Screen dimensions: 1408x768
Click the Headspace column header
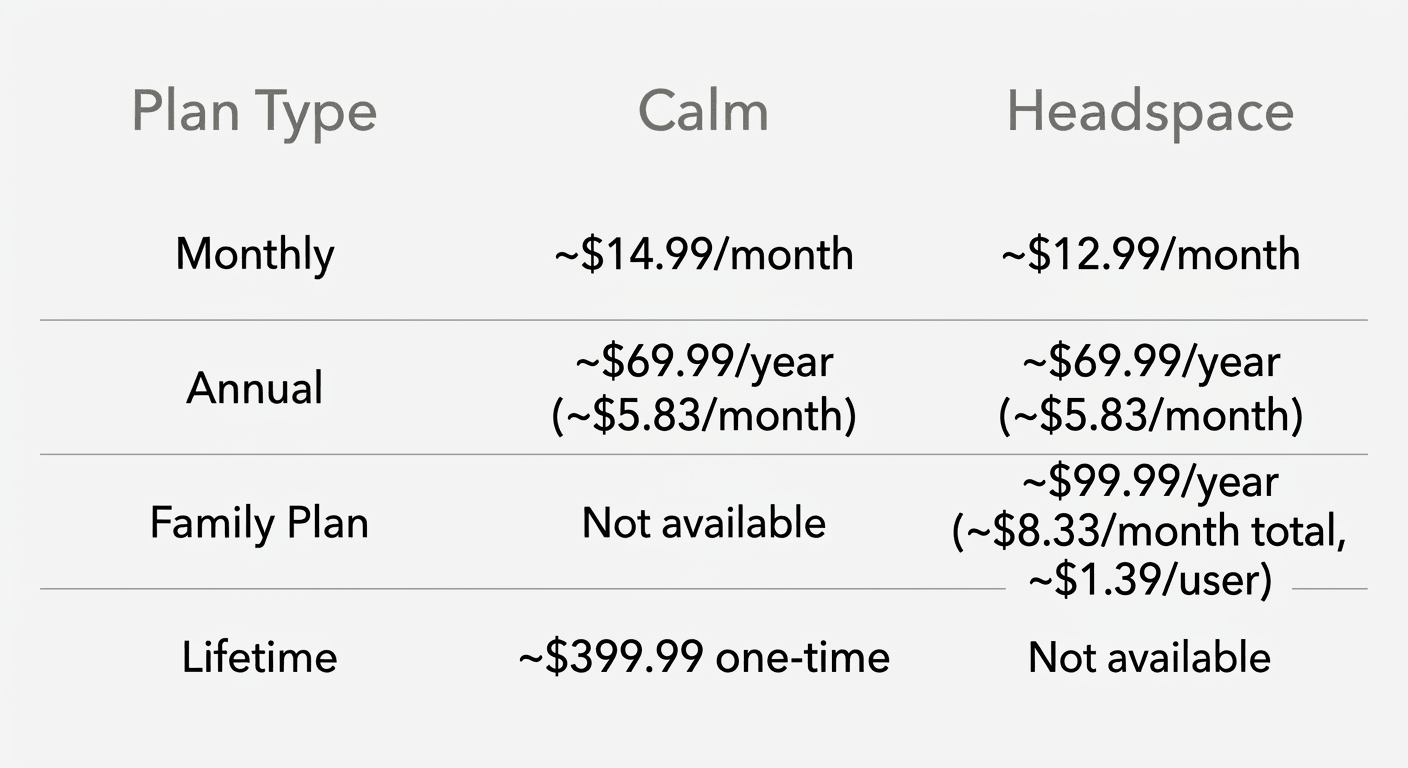(1150, 112)
